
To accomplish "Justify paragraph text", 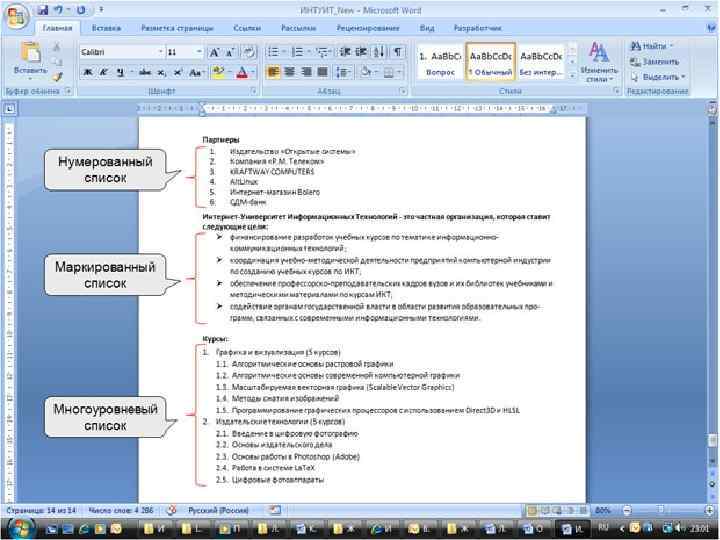I will point(323,72).
